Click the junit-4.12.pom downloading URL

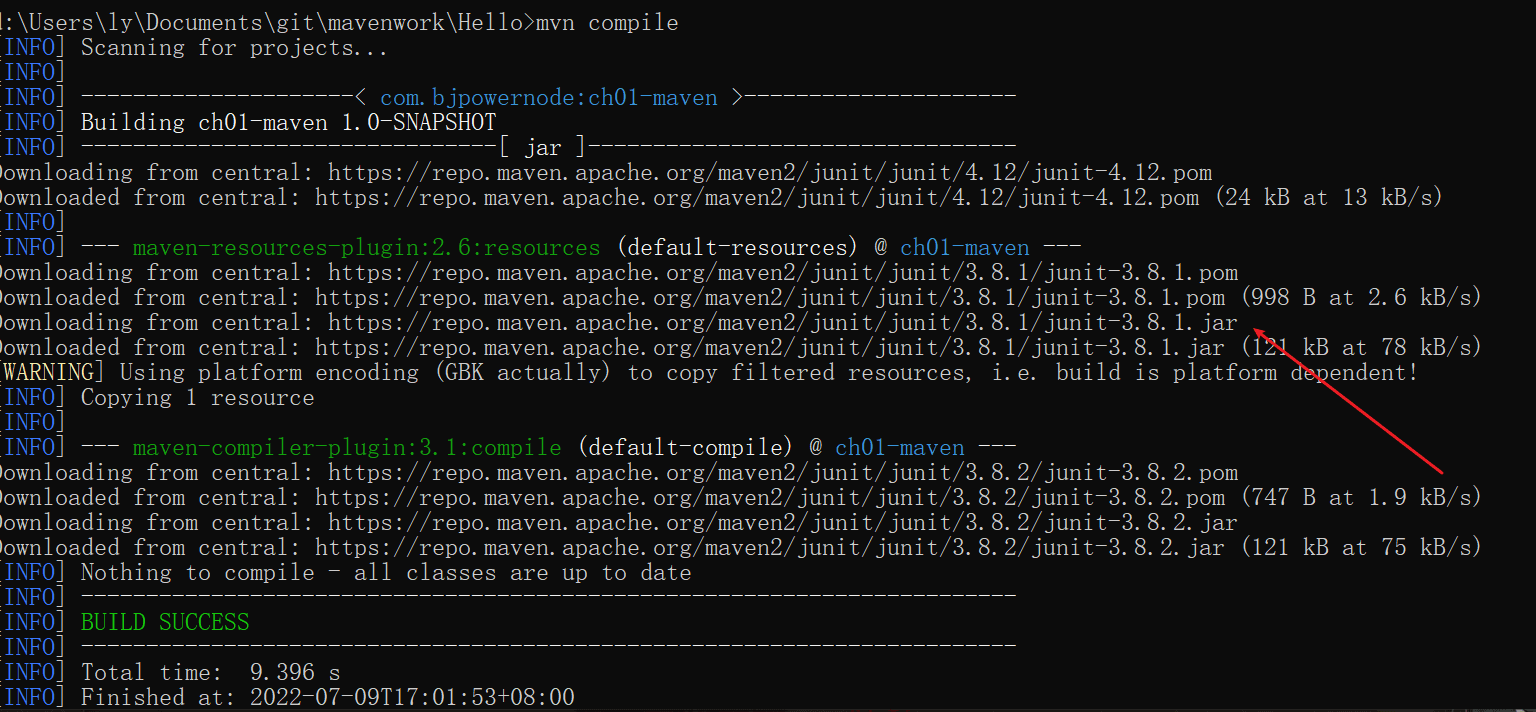[x=770, y=172]
